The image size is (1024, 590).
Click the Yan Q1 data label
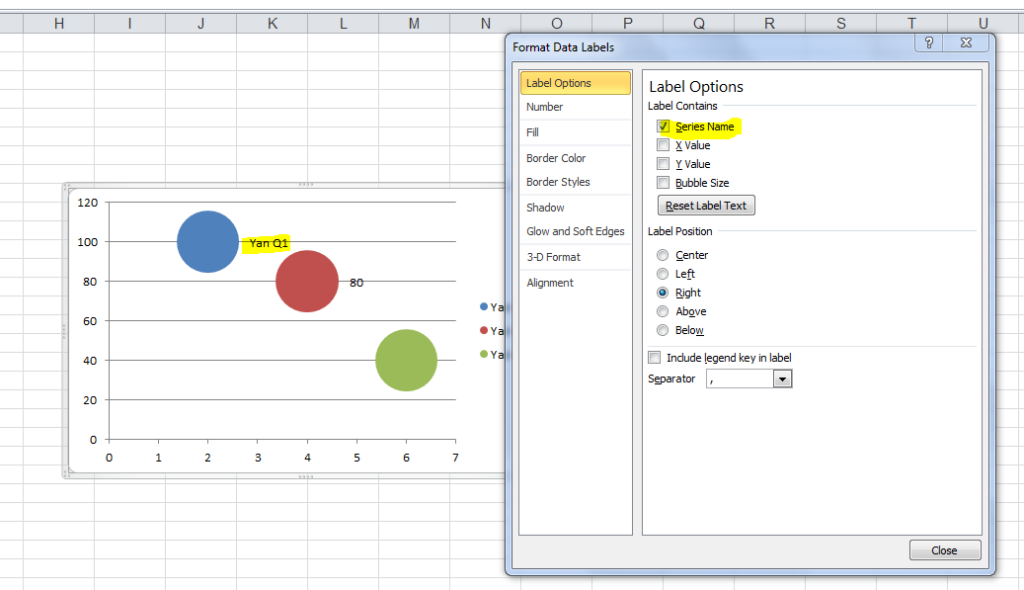pyautogui.click(x=268, y=243)
